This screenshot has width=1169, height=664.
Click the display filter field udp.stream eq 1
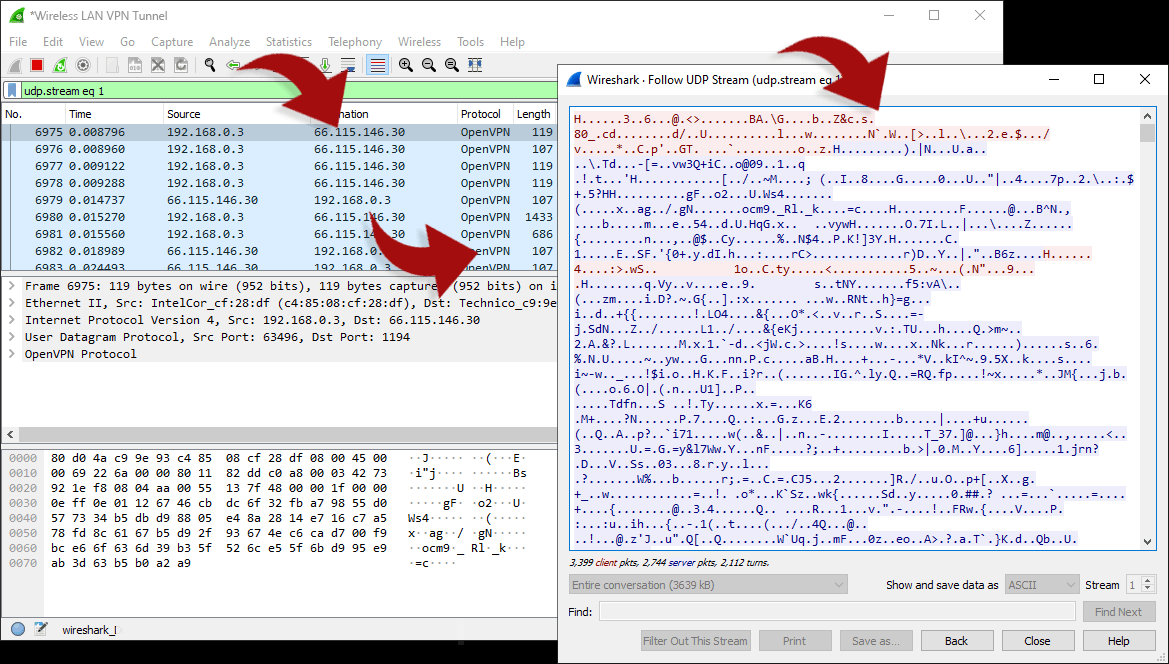289,91
